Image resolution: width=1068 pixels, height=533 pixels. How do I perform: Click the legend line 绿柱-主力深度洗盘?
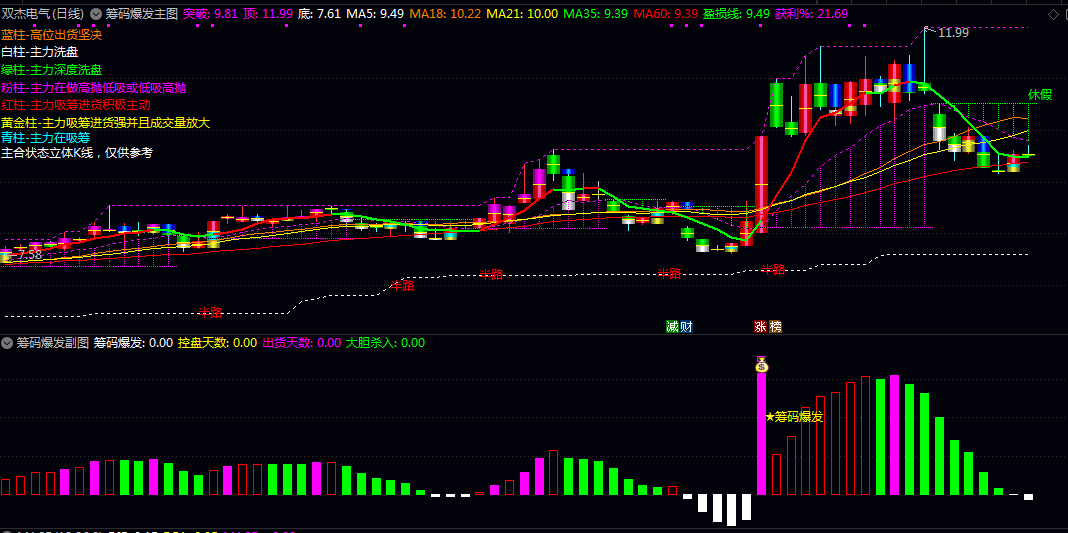tap(52, 69)
